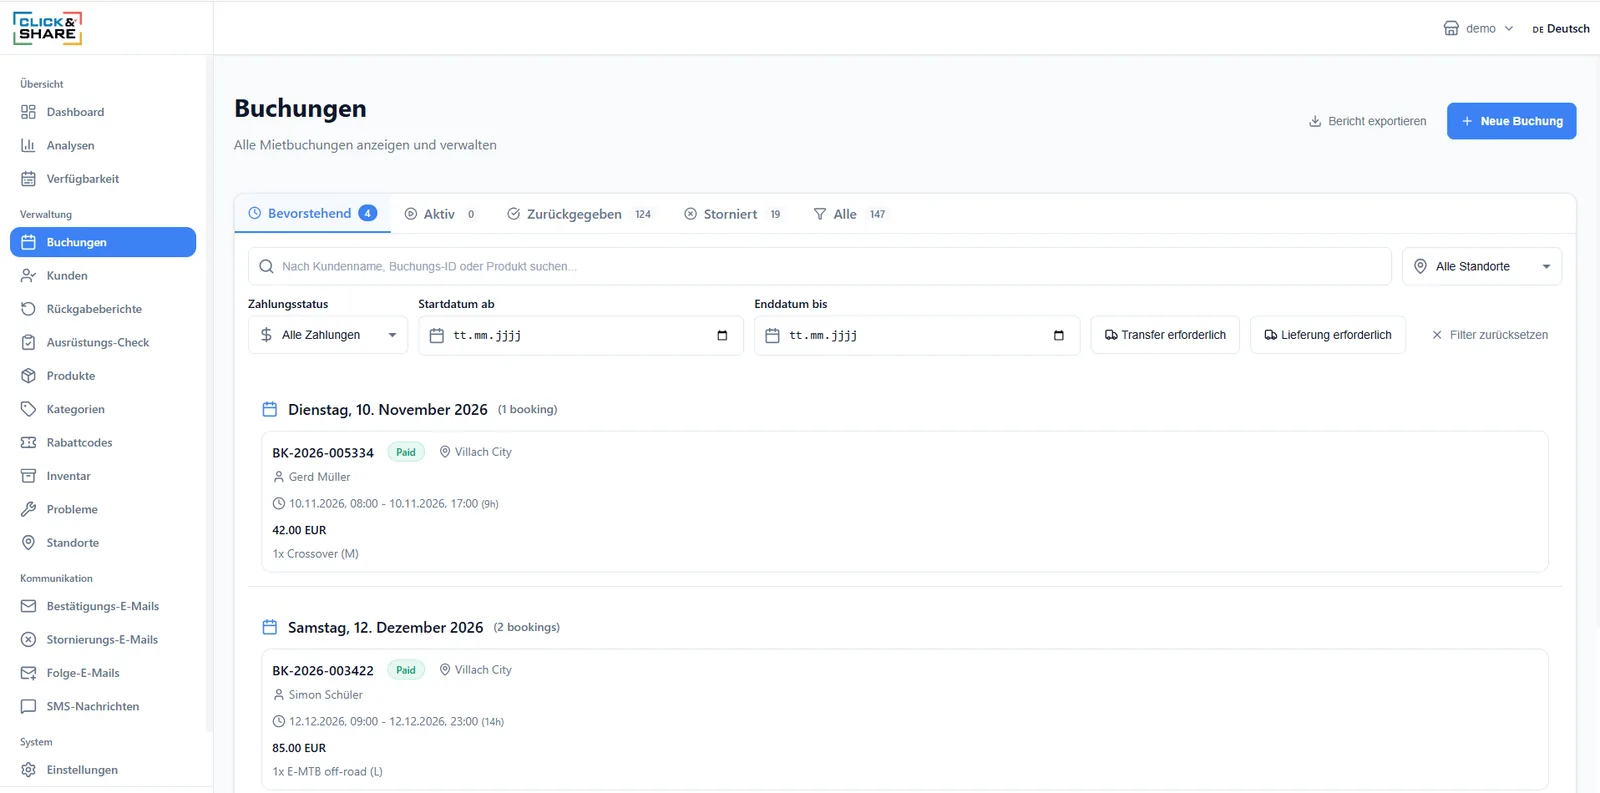Screen dimensions: 1600x793
Task: Click the Inventar archive icon
Action: pos(28,476)
